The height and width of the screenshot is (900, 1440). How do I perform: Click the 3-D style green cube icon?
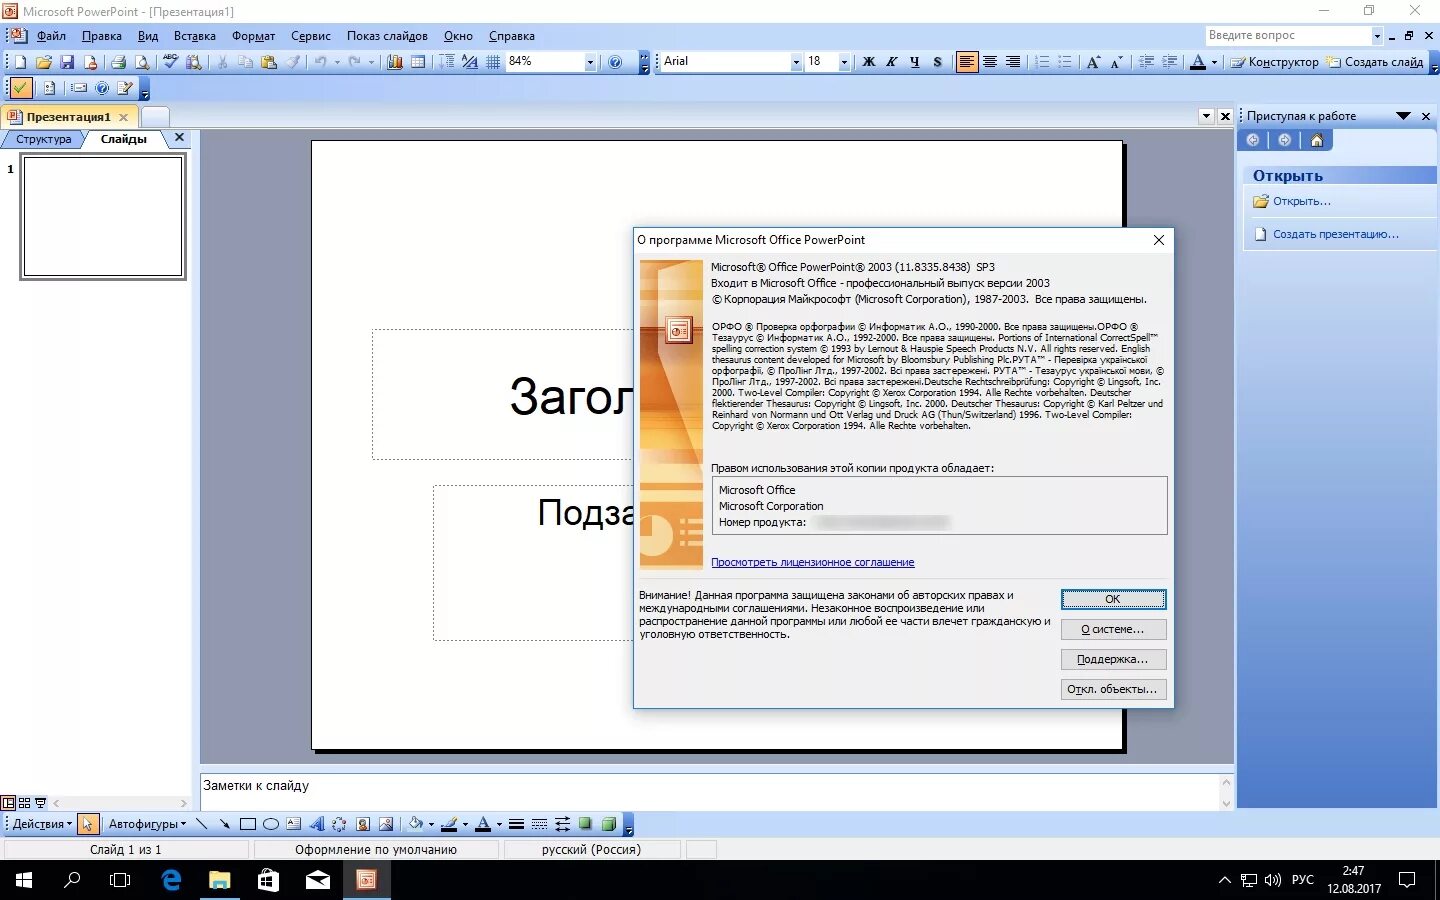coord(608,824)
